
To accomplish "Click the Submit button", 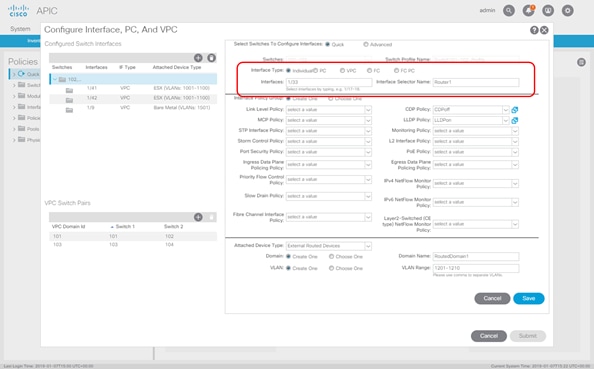I will click(527, 336).
